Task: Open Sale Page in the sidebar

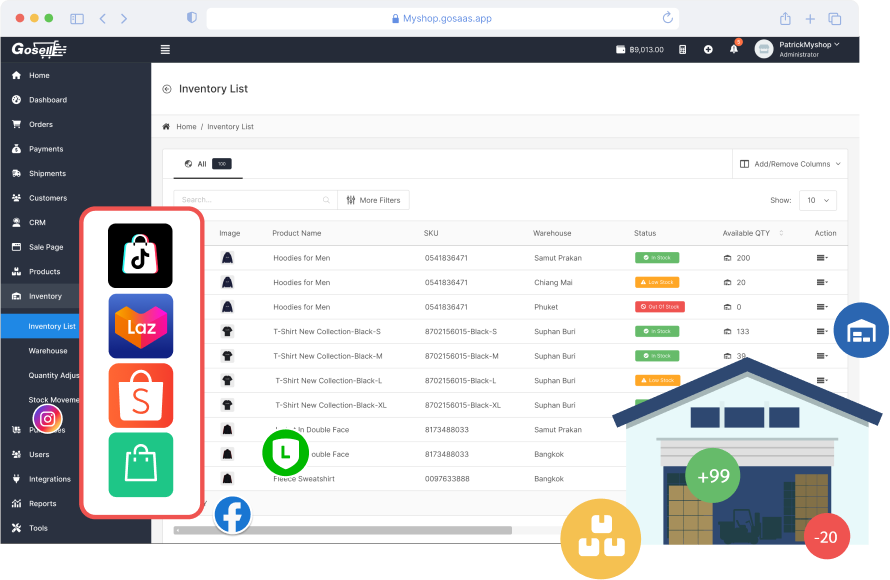Action: pos(46,247)
